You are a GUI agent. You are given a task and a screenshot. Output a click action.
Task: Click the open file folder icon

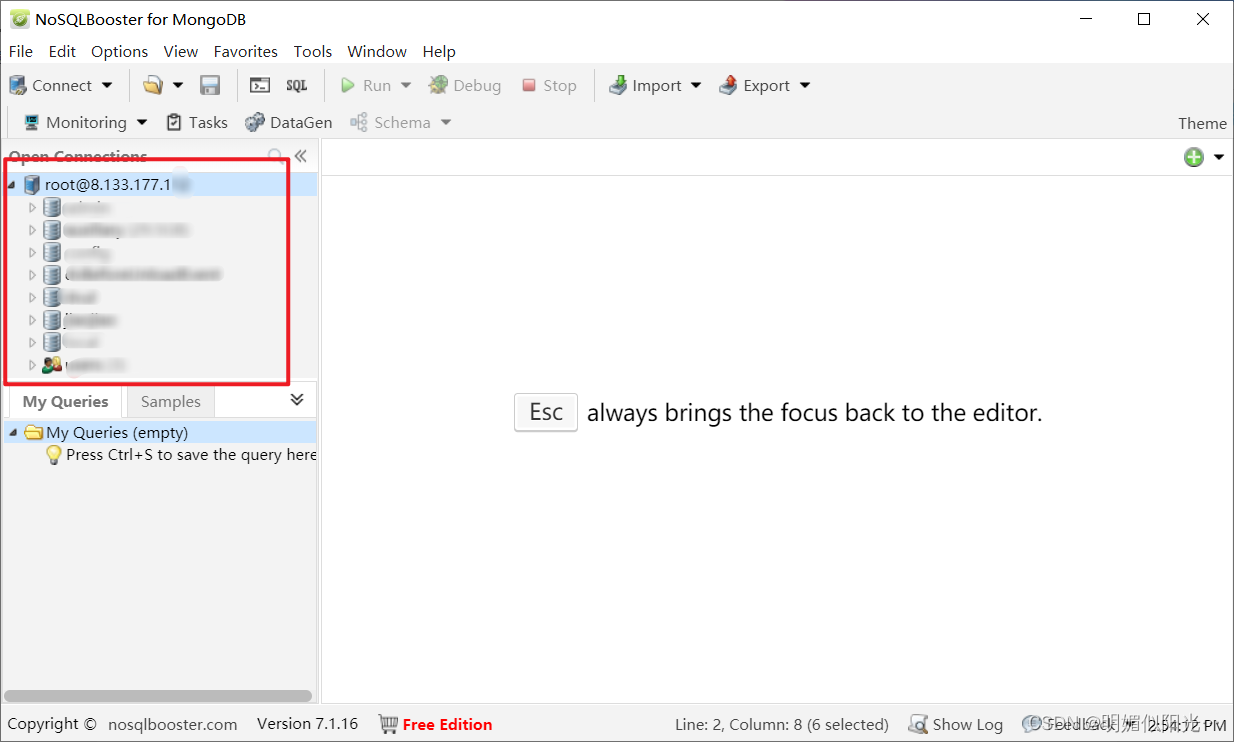point(152,86)
